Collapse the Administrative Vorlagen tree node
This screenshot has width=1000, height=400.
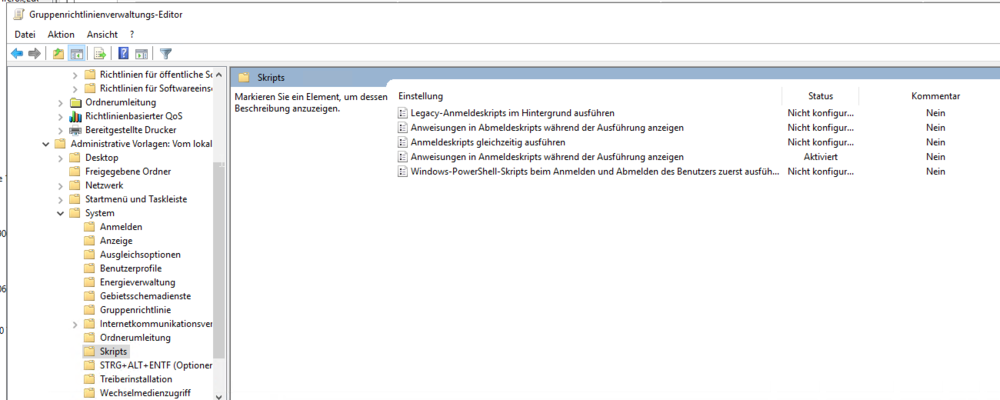pyautogui.click(x=46, y=144)
